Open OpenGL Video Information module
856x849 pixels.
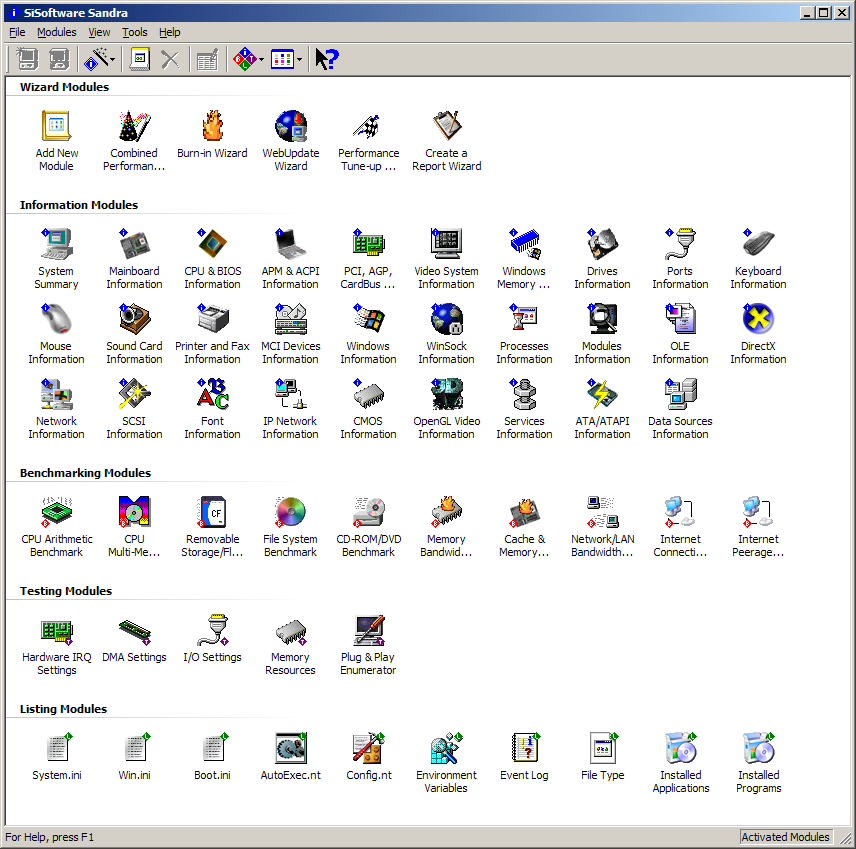coord(447,408)
